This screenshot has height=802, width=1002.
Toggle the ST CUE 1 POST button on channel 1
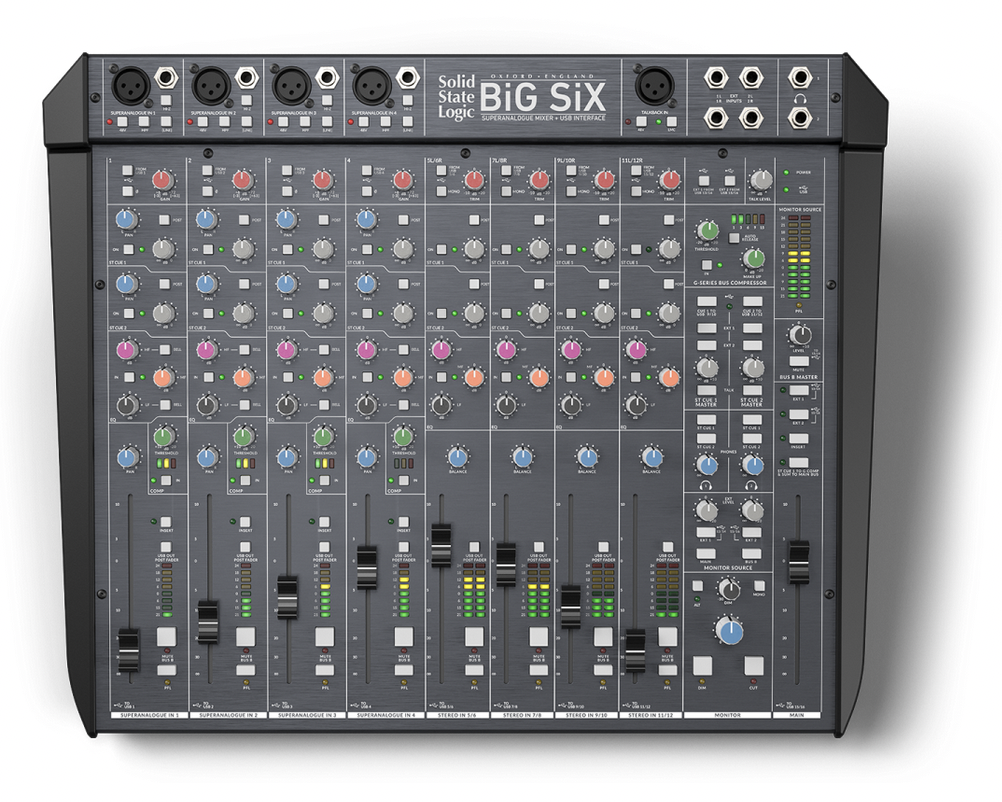click(164, 220)
